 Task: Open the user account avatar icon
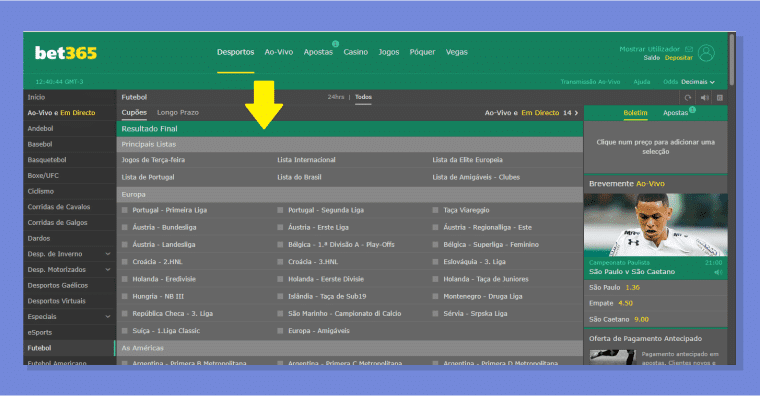706,53
